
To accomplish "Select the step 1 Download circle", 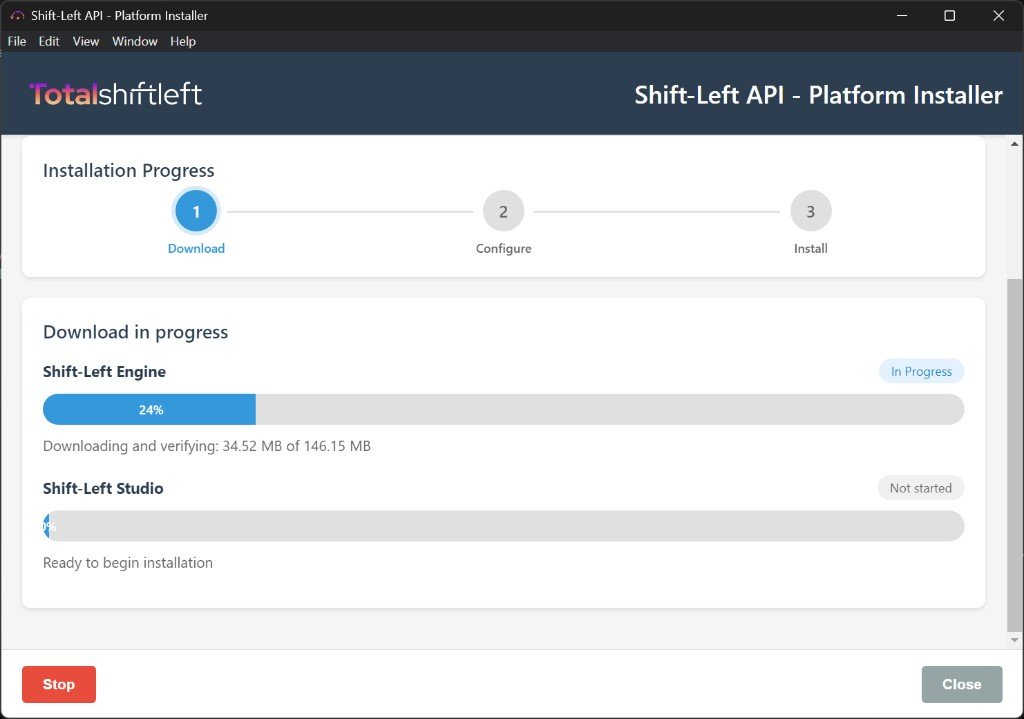I will tap(196, 211).
